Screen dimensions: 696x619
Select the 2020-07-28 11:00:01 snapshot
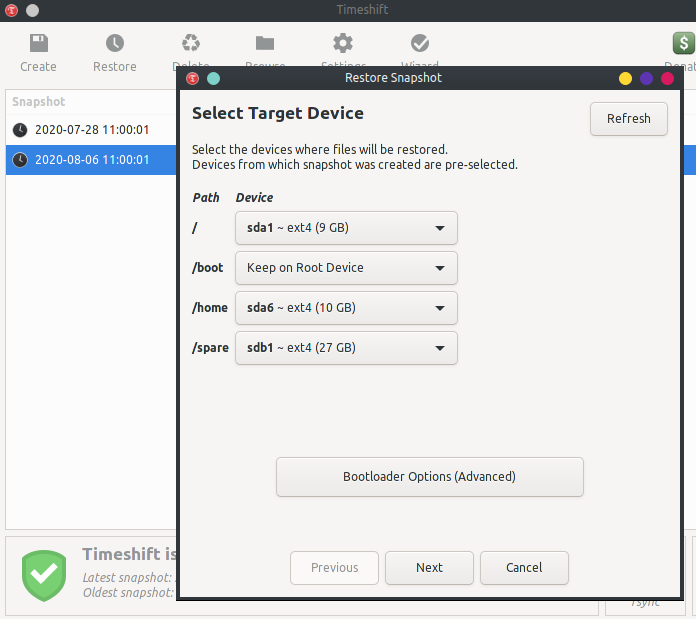pos(92,130)
